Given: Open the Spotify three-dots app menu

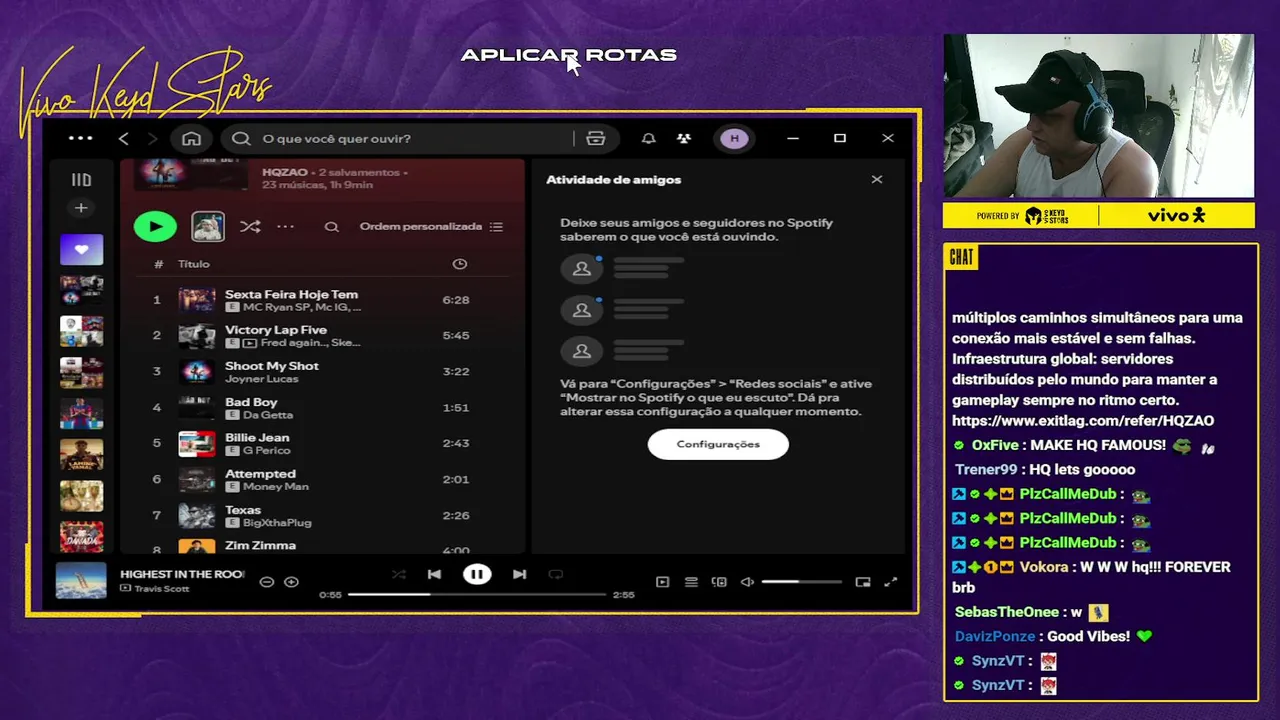Looking at the screenshot, I should (81, 138).
